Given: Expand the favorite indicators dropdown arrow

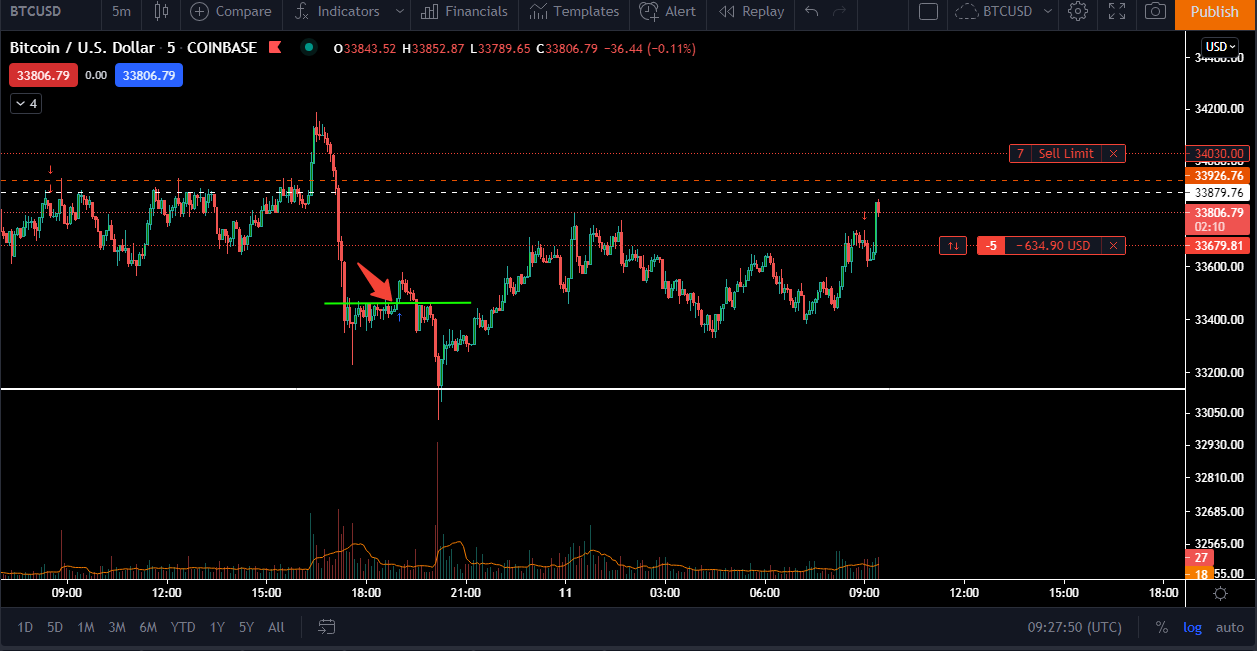Looking at the screenshot, I should (400, 12).
